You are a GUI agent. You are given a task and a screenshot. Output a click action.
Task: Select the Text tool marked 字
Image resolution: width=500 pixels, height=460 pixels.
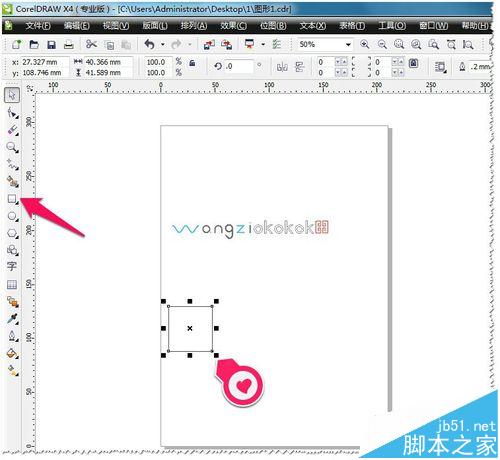(12, 266)
